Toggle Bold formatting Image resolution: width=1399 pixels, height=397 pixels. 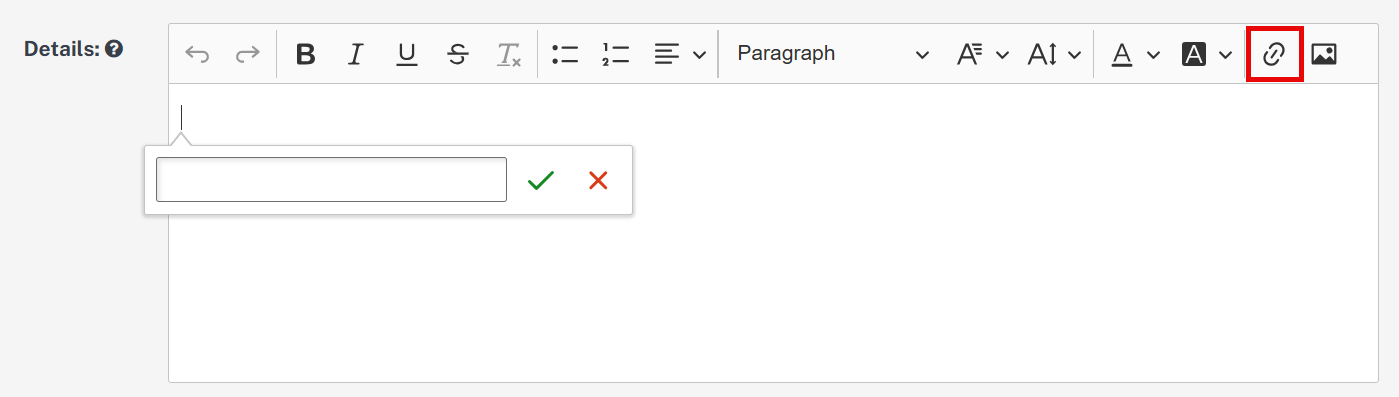click(306, 54)
